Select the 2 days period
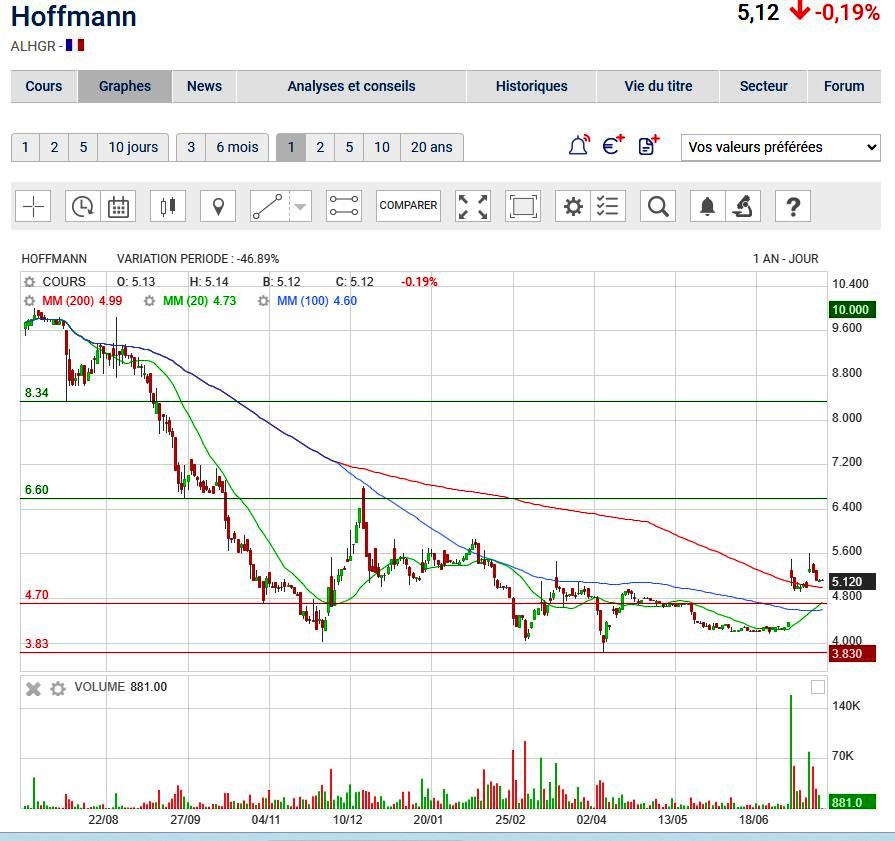Viewport: 895px width, 841px height. click(x=54, y=147)
